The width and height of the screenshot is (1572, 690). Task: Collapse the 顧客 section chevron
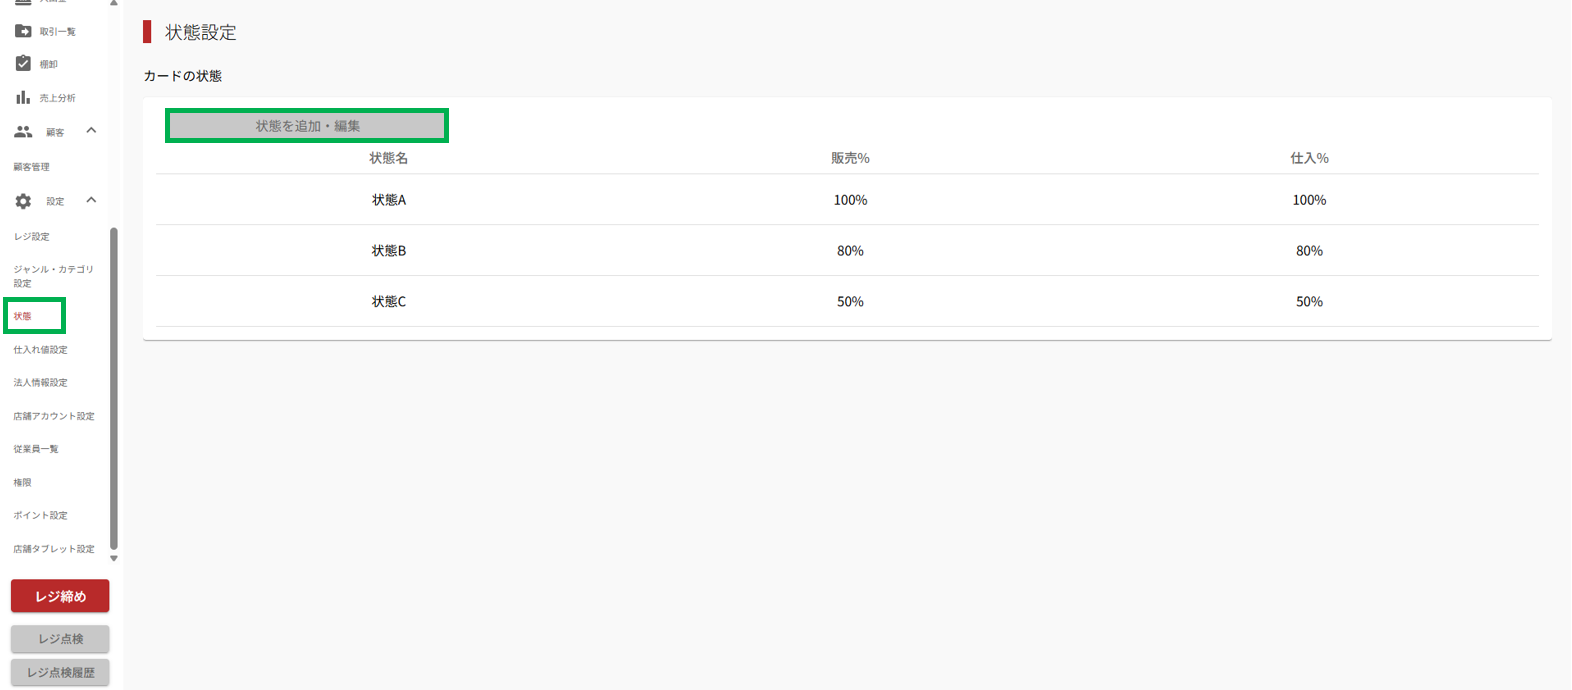point(91,131)
